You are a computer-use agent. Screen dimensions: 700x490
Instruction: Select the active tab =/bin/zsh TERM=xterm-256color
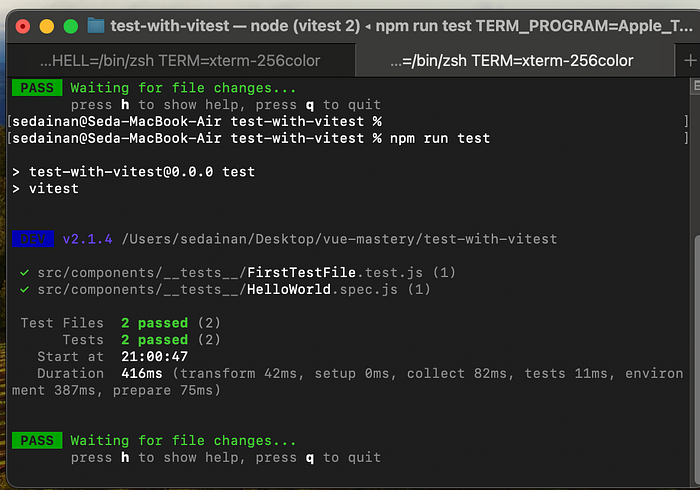point(514,61)
